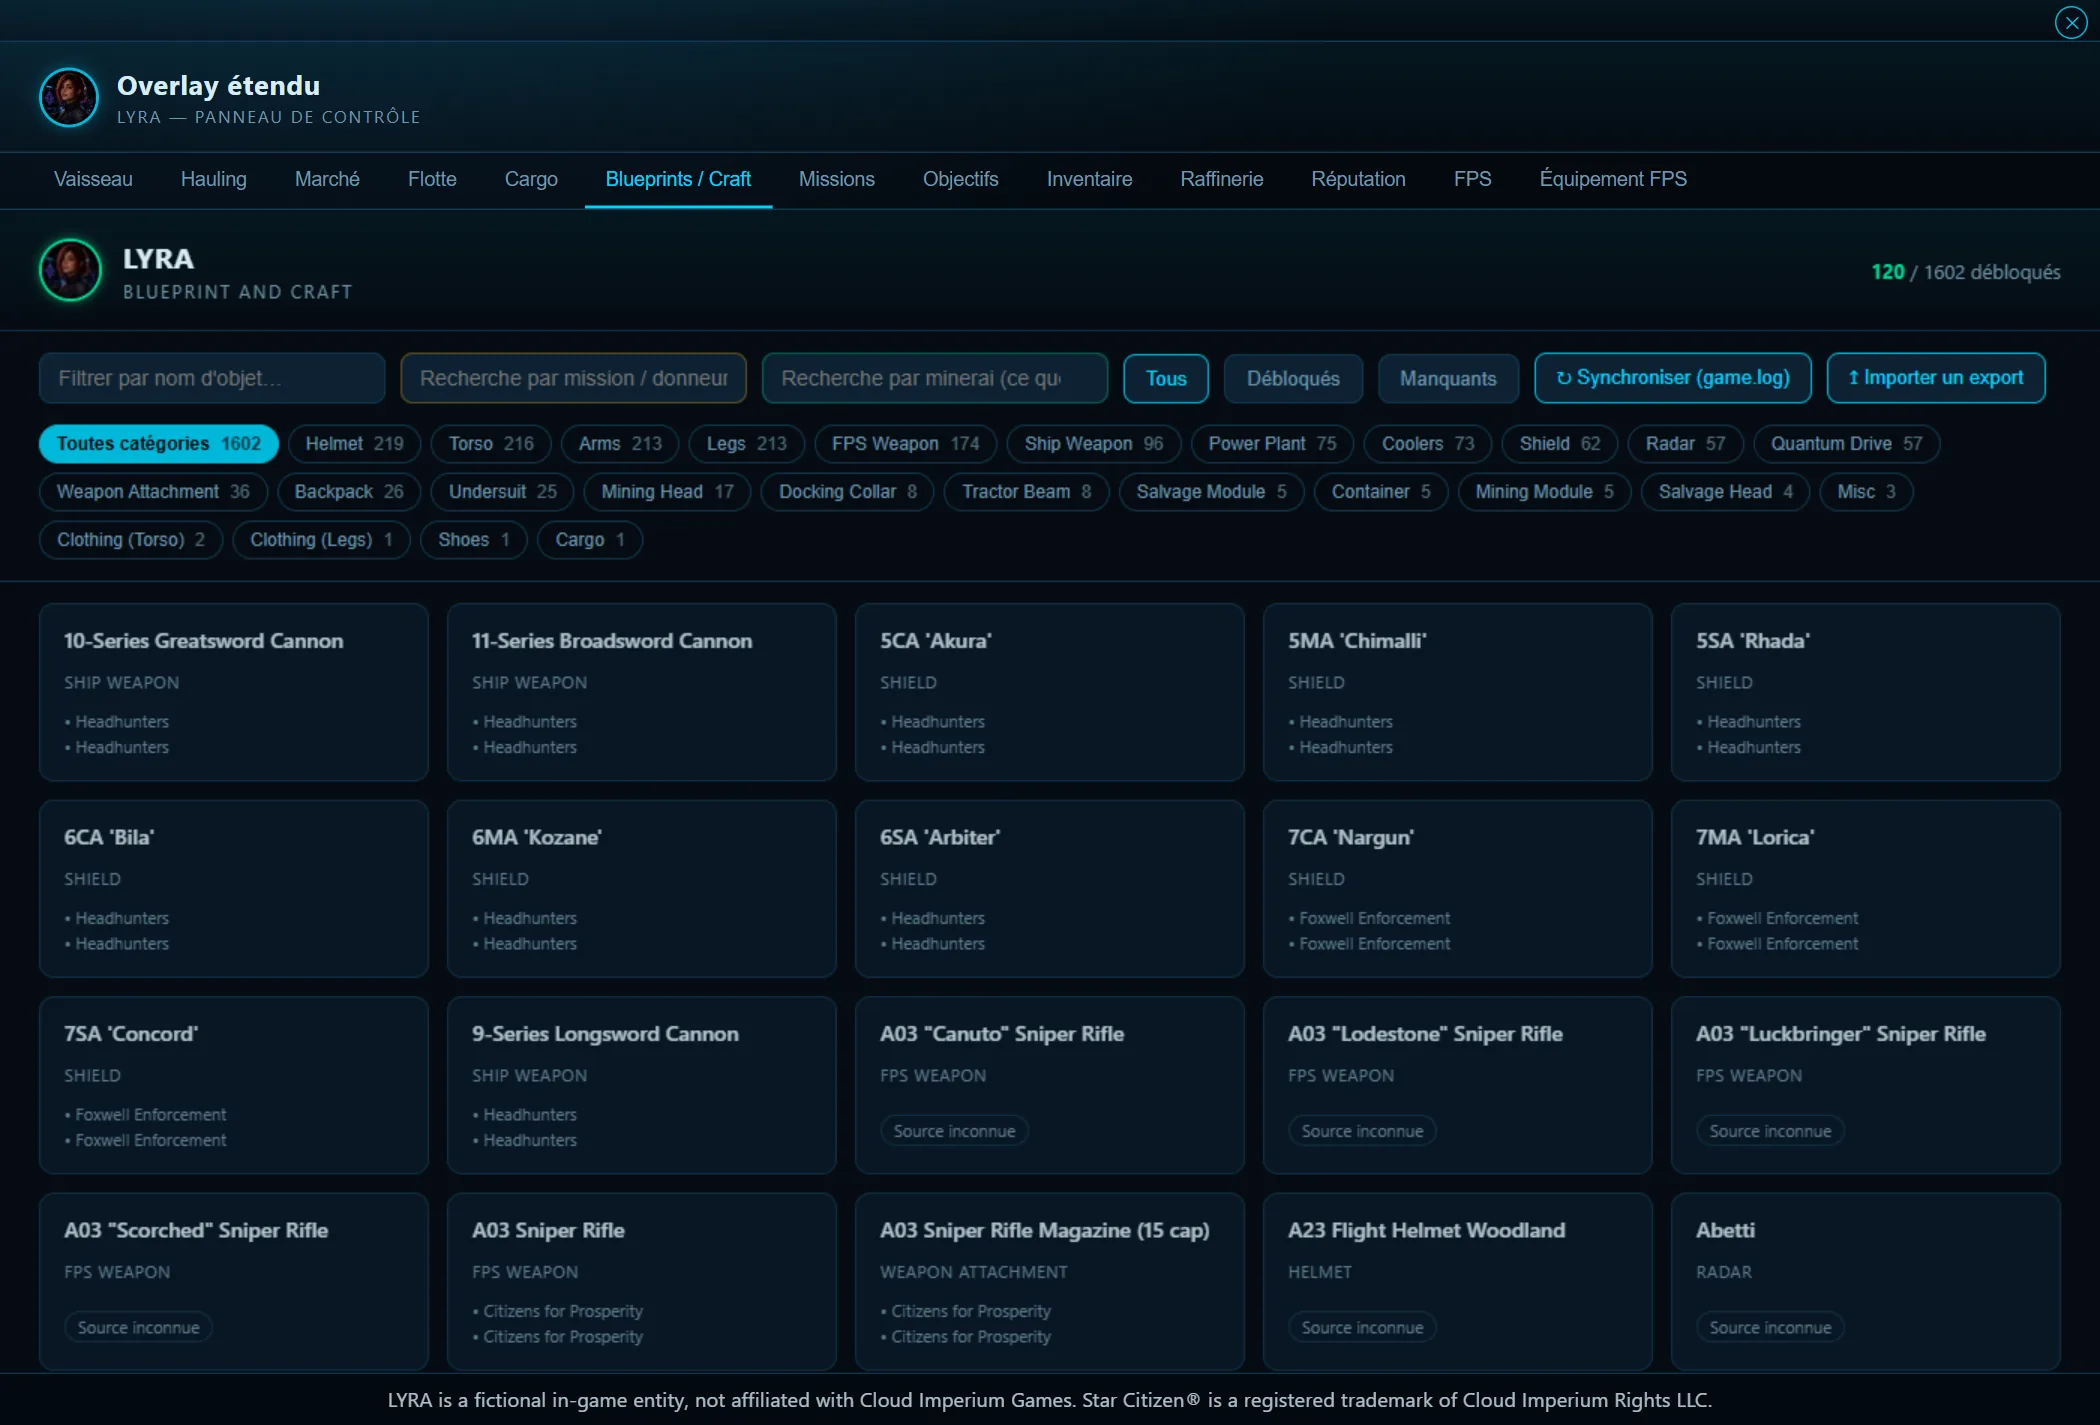Show only Débloqués blueprints
The width and height of the screenshot is (2100, 1425).
1293,379
